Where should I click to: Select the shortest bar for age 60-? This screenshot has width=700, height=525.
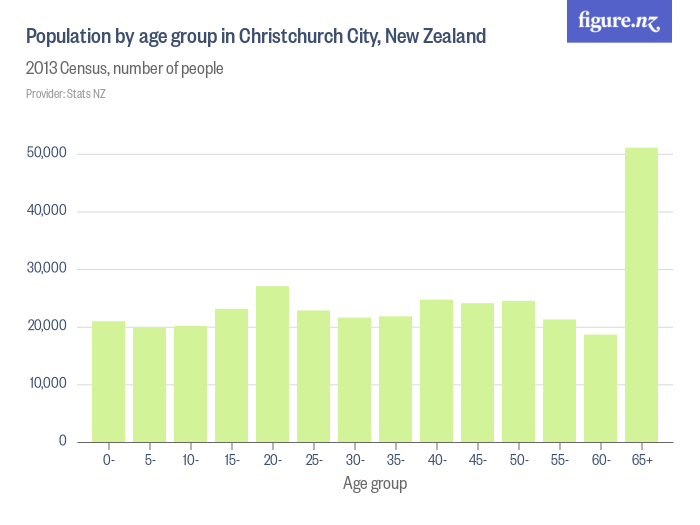(x=600, y=388)
